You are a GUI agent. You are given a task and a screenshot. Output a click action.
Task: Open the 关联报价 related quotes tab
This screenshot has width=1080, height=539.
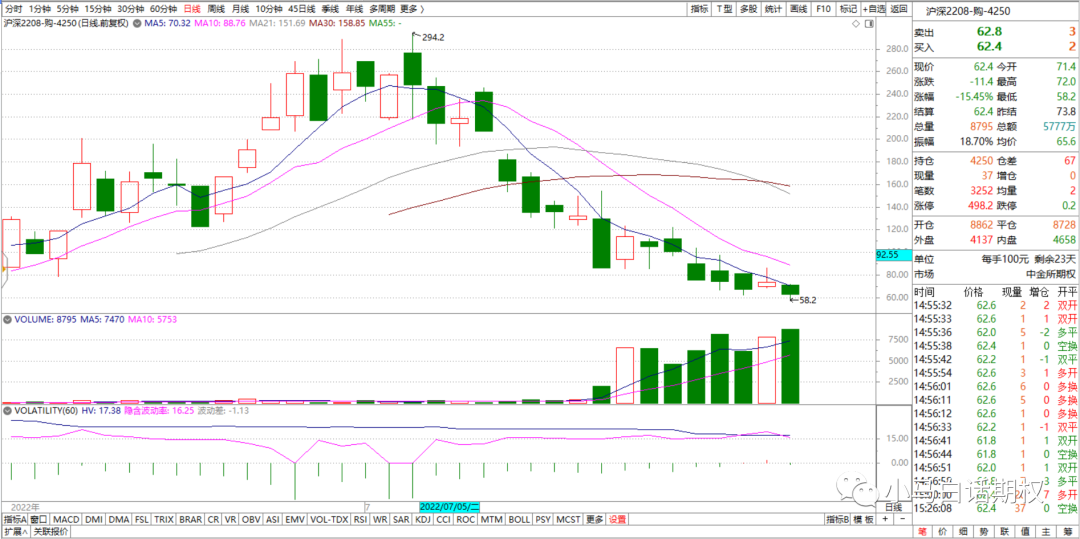pos(52,533)
